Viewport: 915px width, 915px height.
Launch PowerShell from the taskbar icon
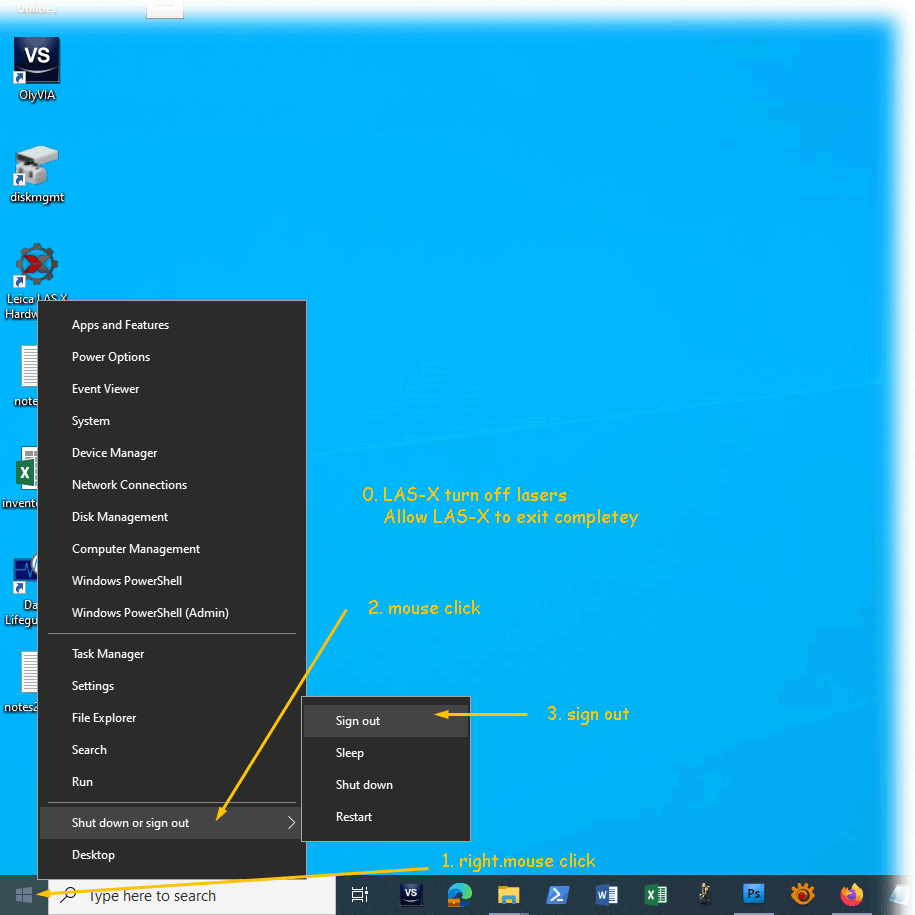558,895
